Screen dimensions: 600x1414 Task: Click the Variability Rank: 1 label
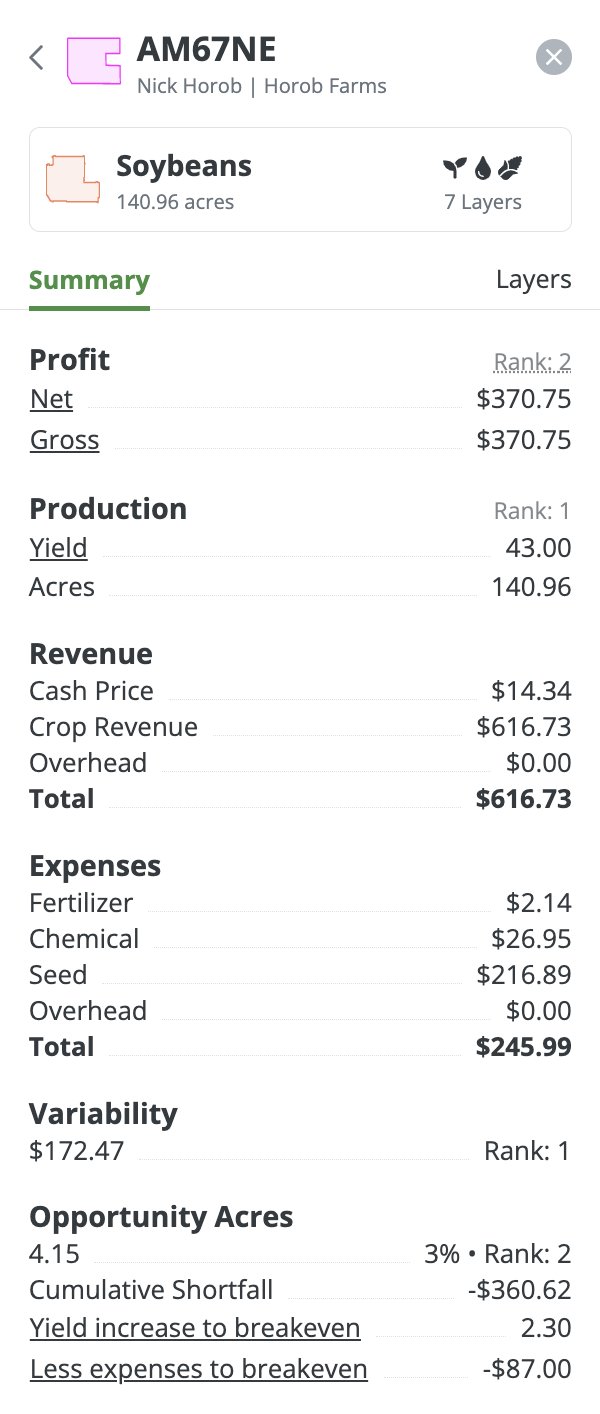527,1151
